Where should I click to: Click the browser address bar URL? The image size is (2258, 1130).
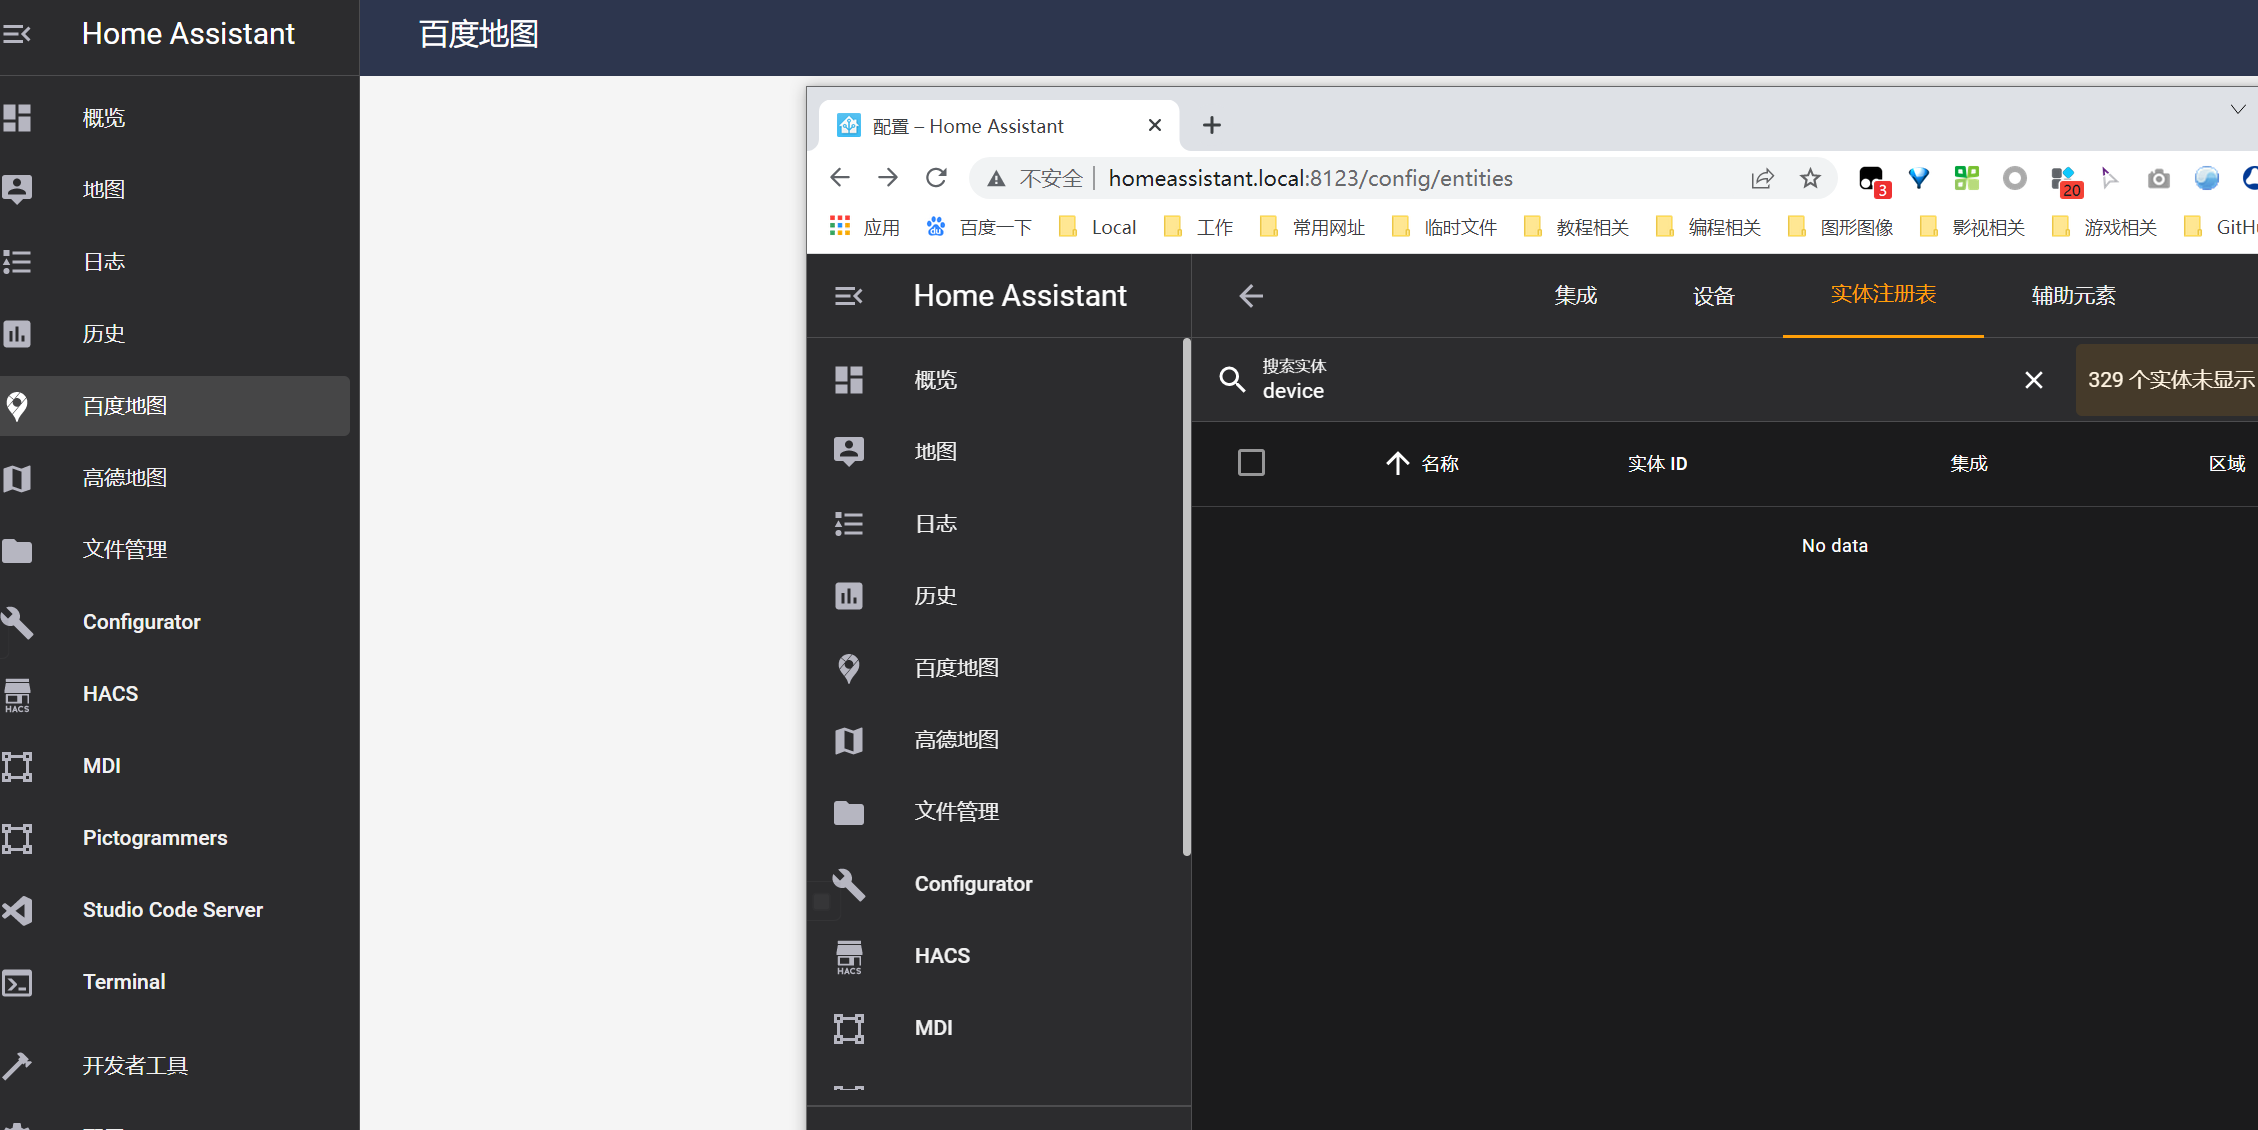coord(1310,179)
